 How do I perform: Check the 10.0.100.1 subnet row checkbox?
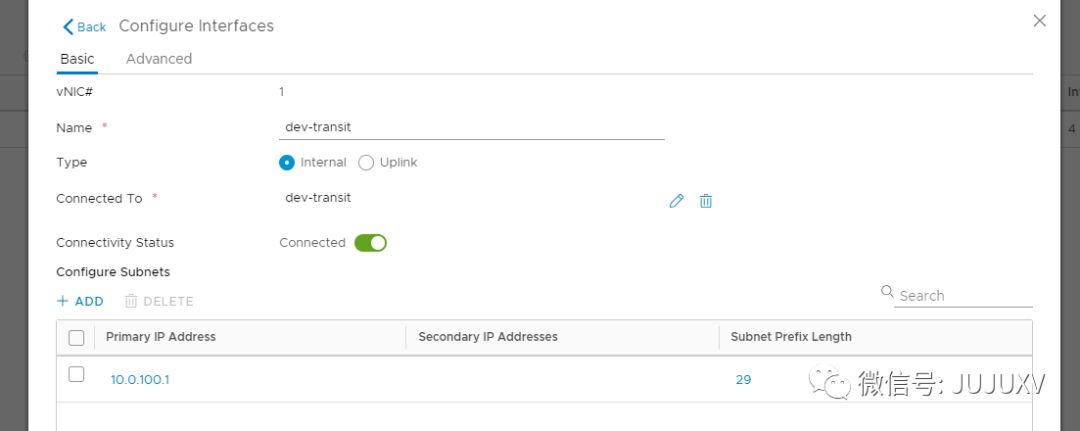76,374
